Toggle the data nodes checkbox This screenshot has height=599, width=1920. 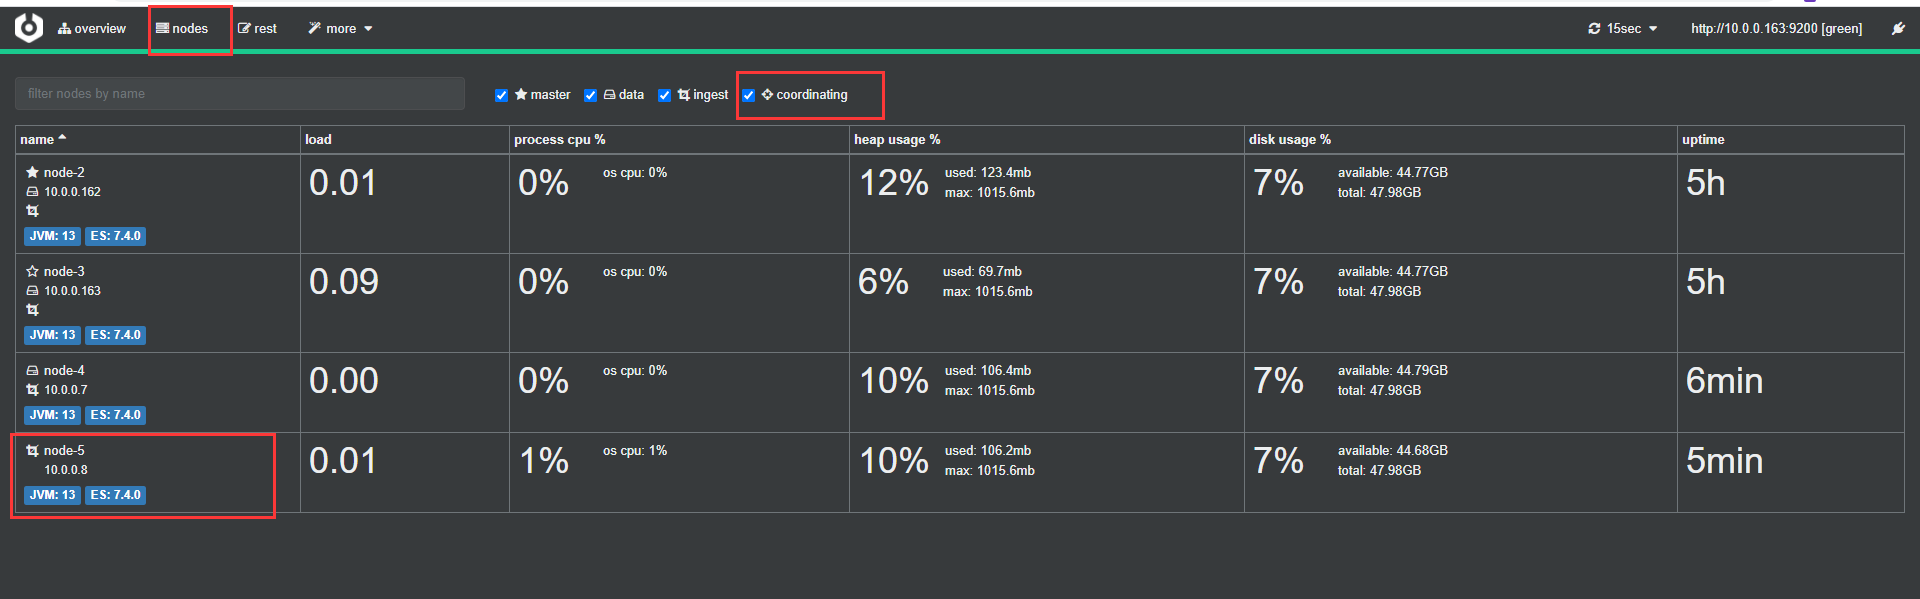tap(590, 95)
